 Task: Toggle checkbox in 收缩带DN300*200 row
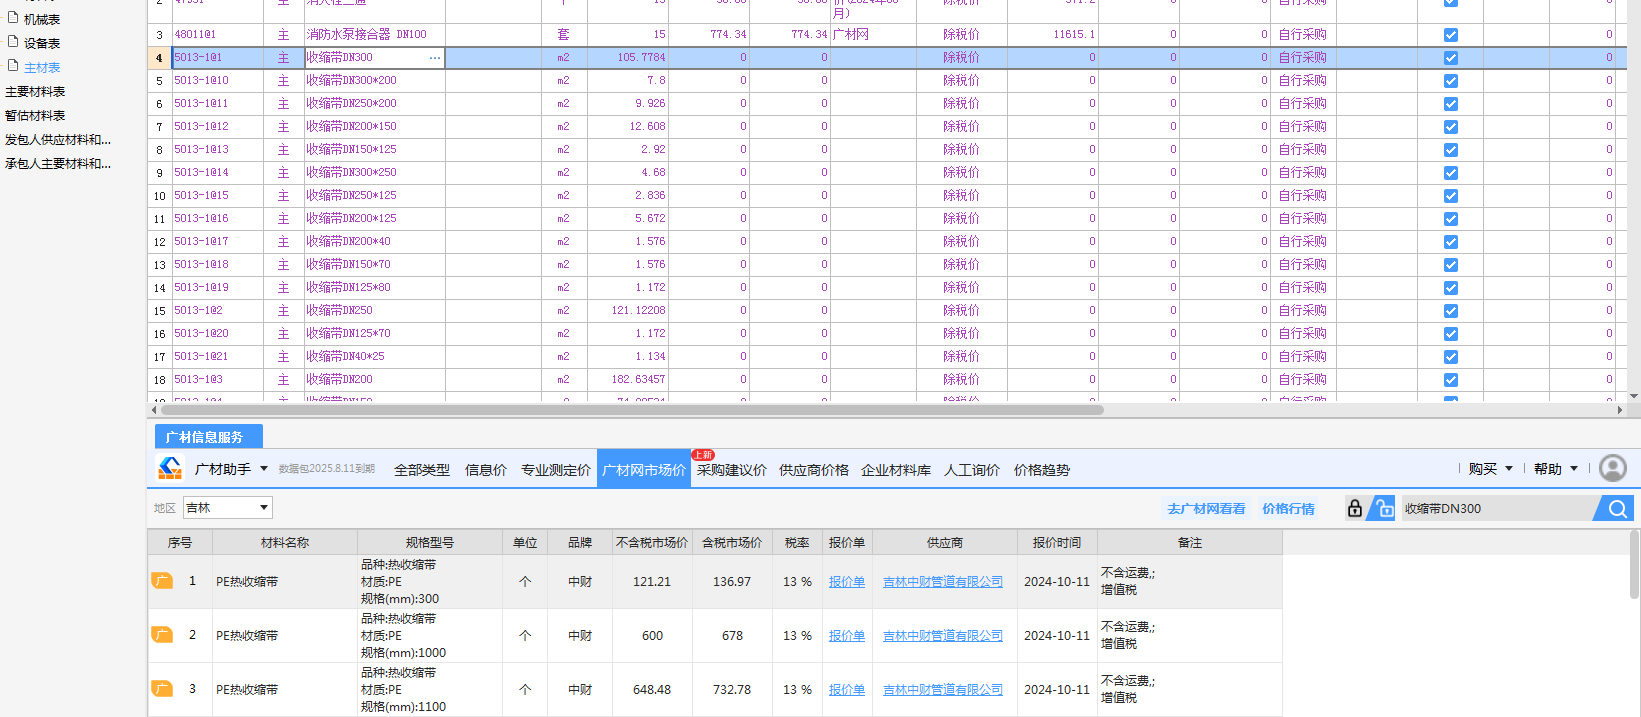[x=1451, y=81]
